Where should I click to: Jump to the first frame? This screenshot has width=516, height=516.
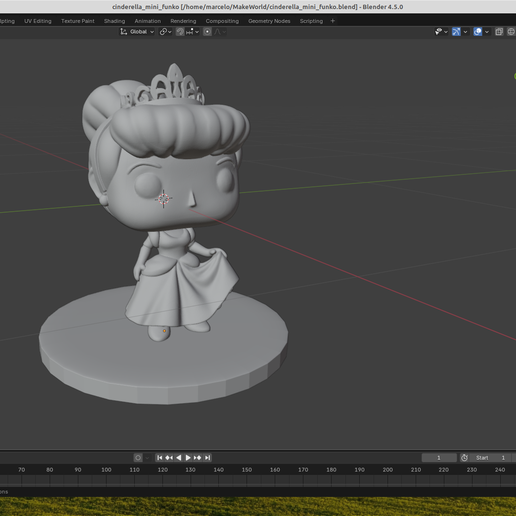(160, 458)
